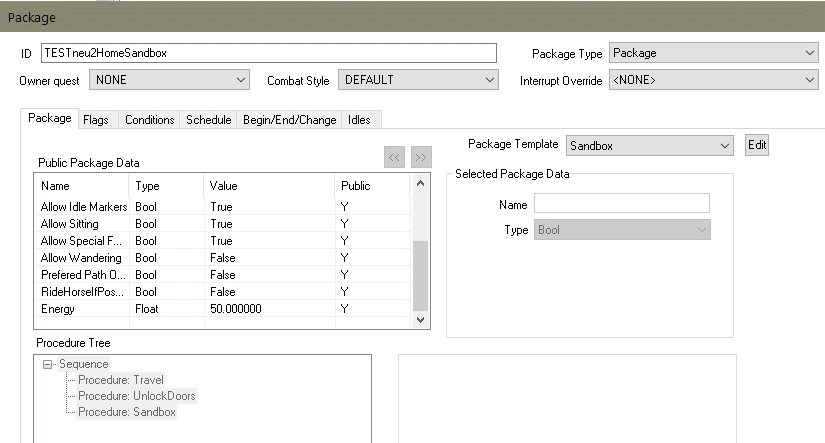Click the left double-arrow button
825x443 pixels.
click(x=395, y=157)
